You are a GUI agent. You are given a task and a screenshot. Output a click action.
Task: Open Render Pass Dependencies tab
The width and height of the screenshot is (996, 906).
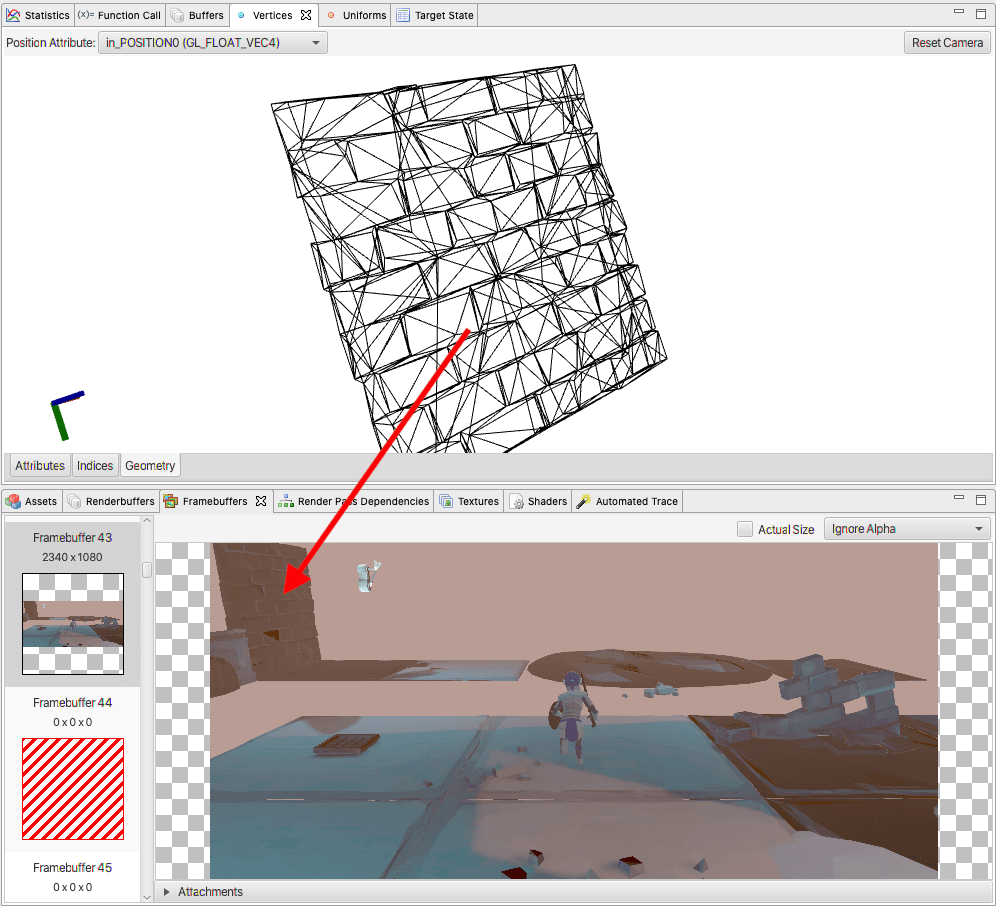click(x=354, y=501)
